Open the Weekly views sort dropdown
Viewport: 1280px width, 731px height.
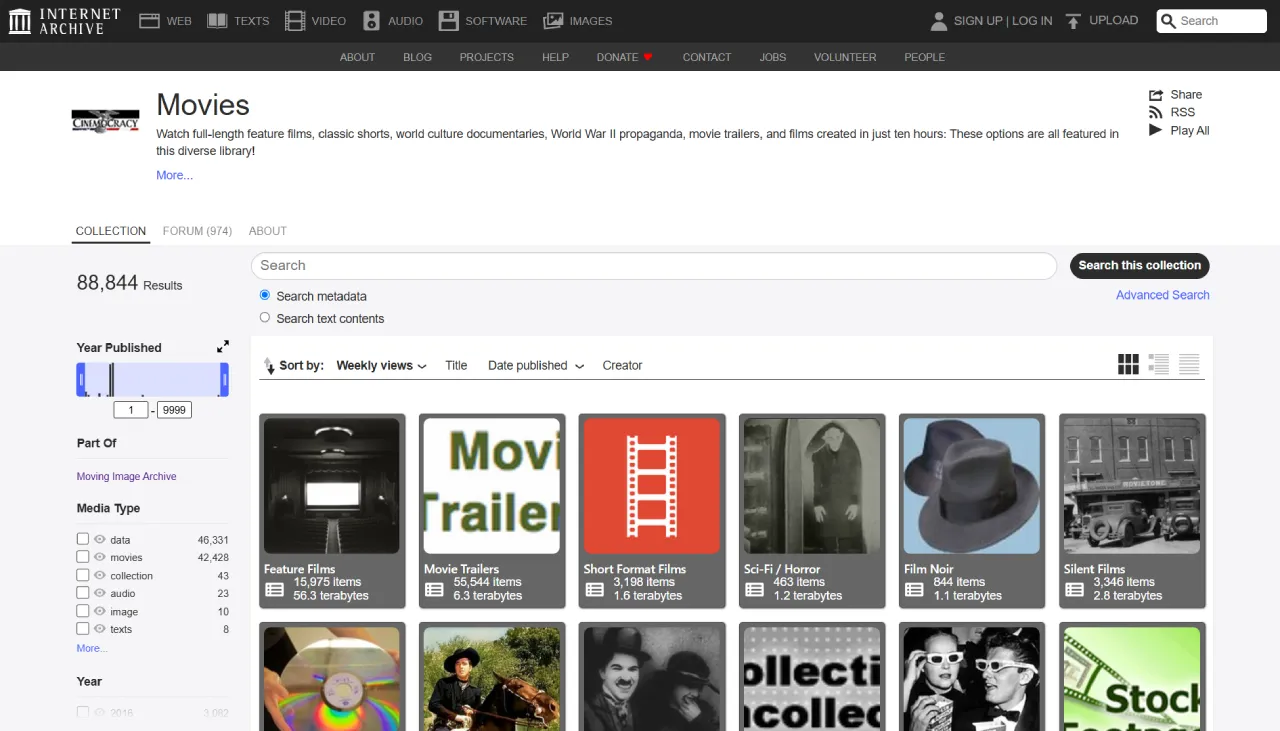pyautogui.click(x=381, y=365)
